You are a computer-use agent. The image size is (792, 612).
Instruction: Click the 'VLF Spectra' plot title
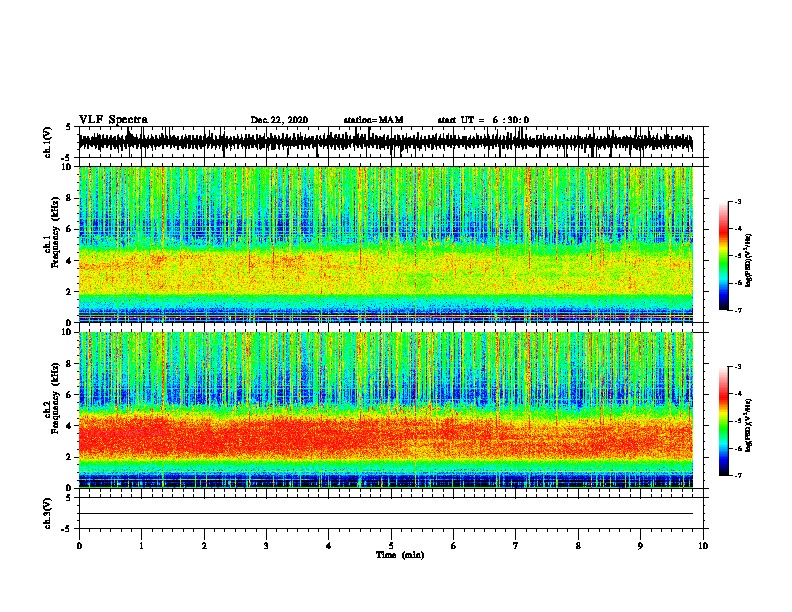(113, 120)
